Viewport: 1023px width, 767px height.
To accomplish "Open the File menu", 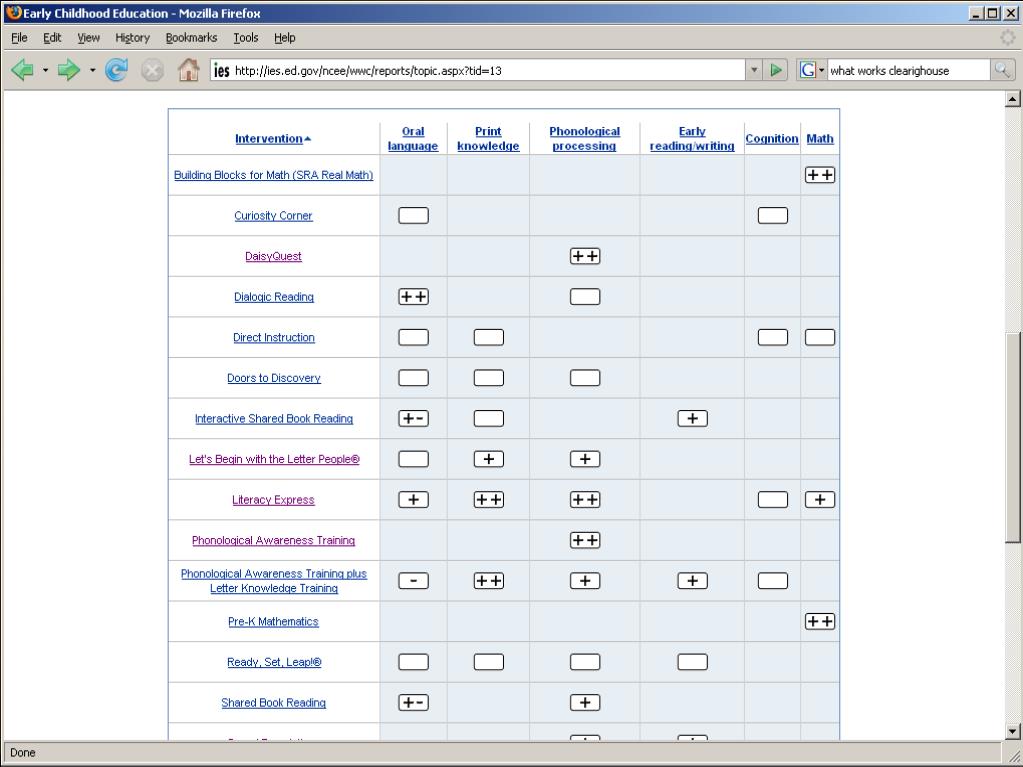I will tap(19, 38).
